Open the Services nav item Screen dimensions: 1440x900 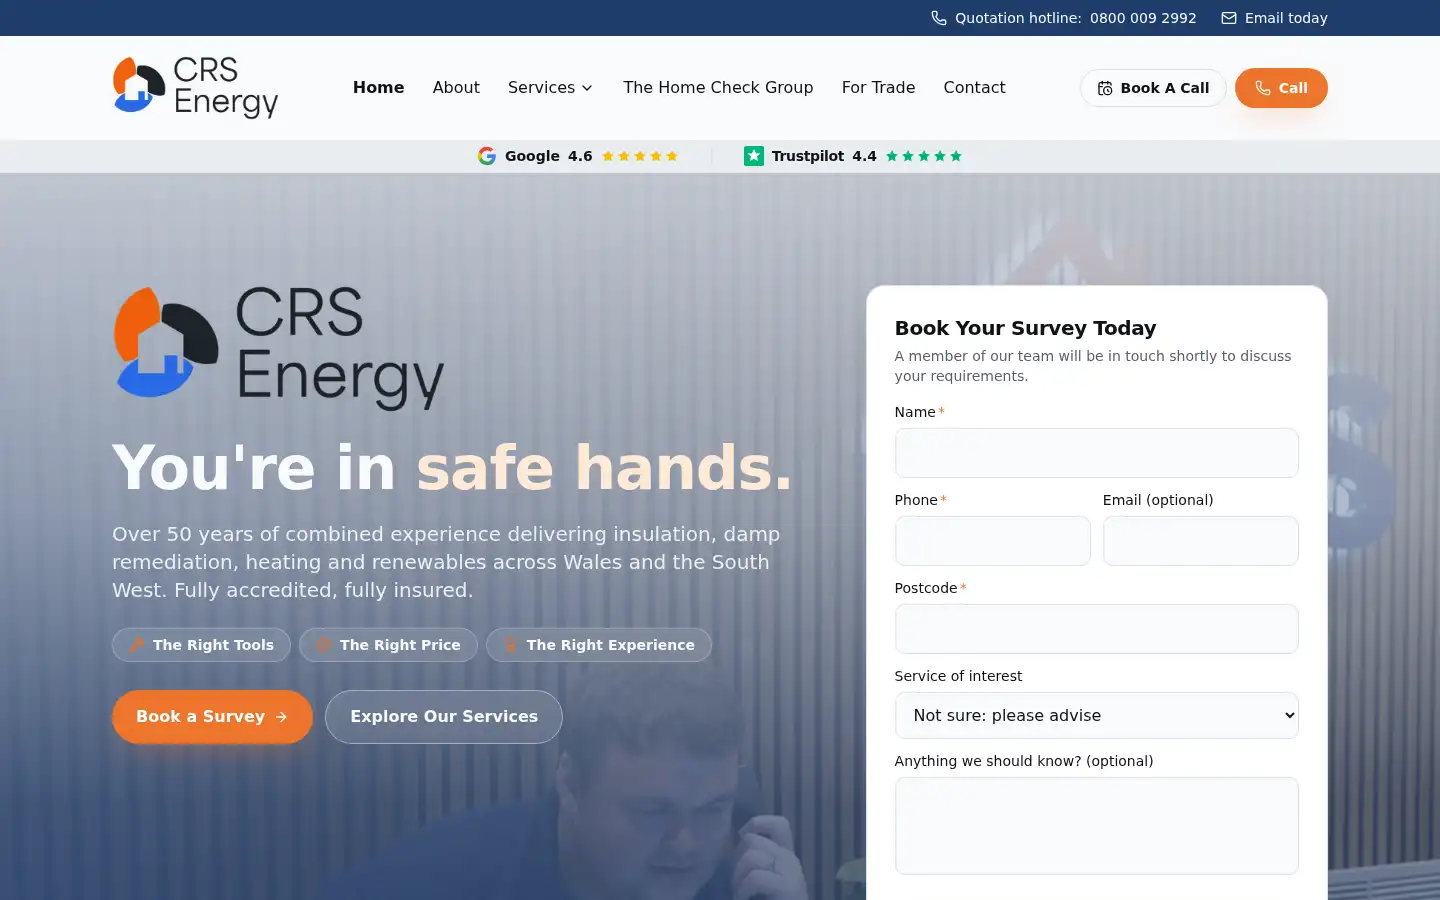coord(550,87)
